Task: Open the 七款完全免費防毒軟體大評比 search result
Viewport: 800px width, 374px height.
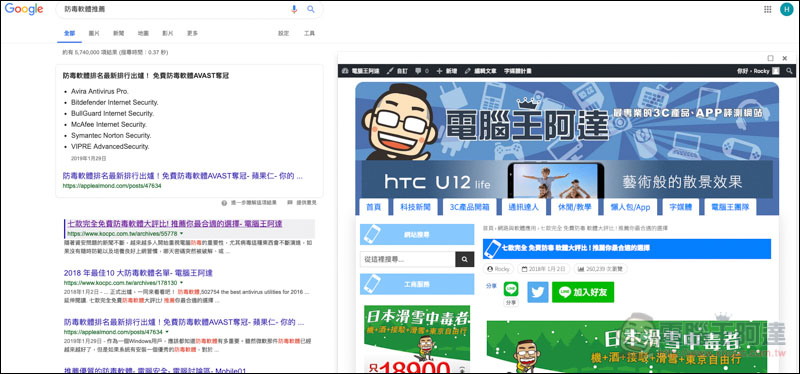Action: tap(175, 224)
